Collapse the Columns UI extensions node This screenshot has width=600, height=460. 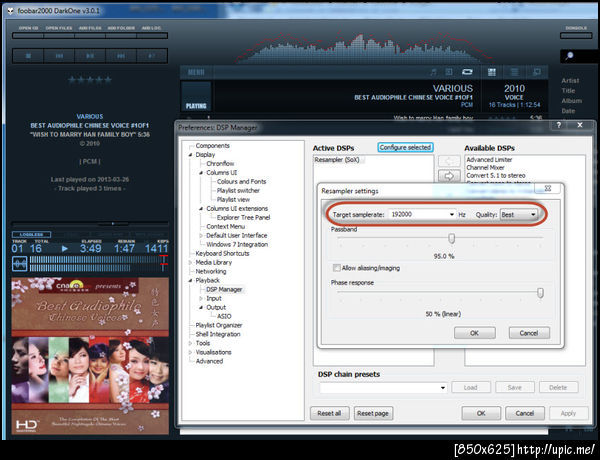coord(201,209)
